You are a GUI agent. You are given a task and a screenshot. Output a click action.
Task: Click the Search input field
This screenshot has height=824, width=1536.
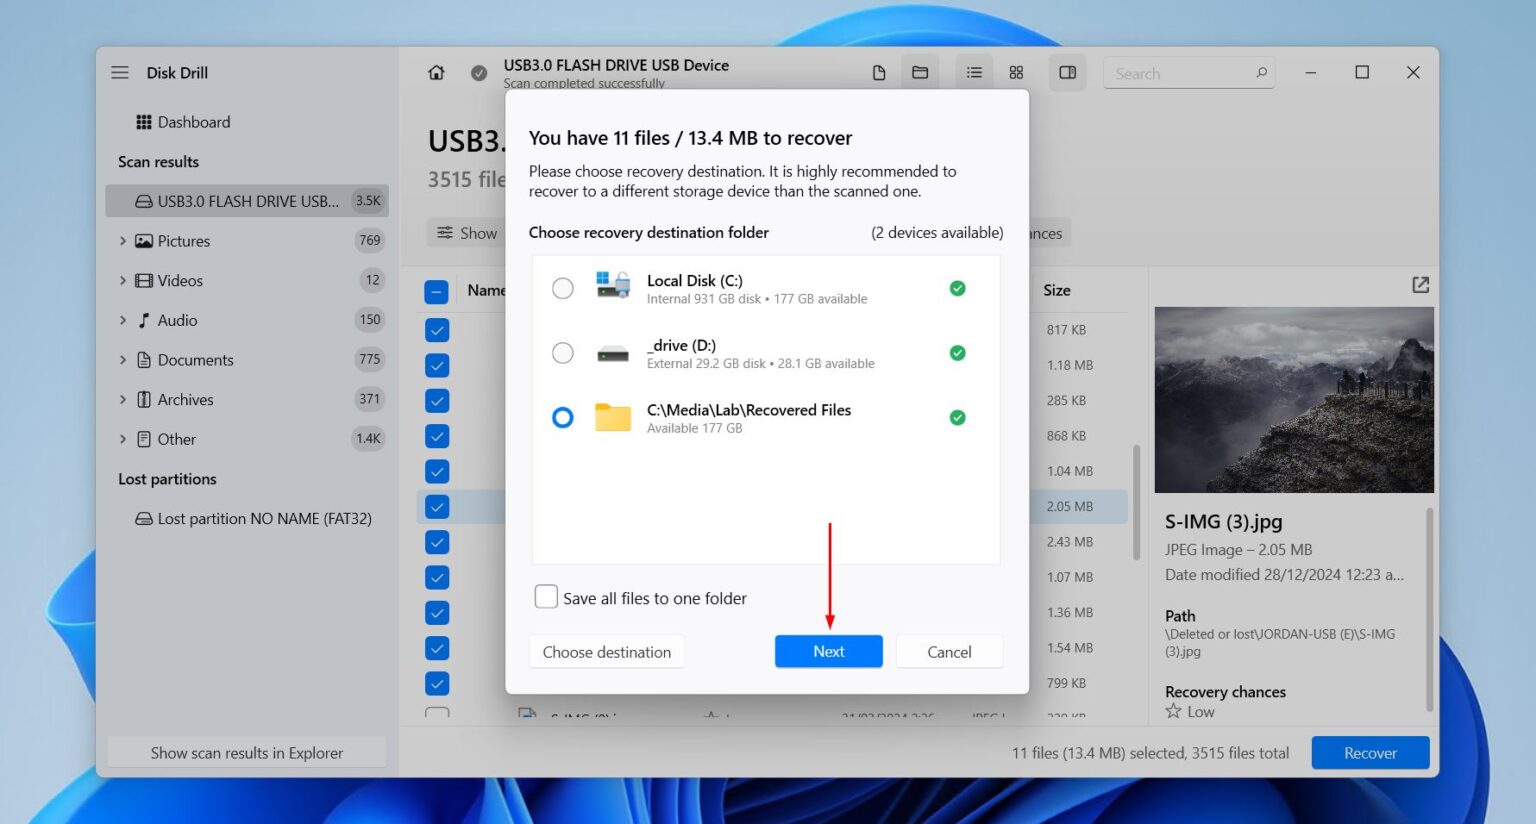coord(1180,72)
